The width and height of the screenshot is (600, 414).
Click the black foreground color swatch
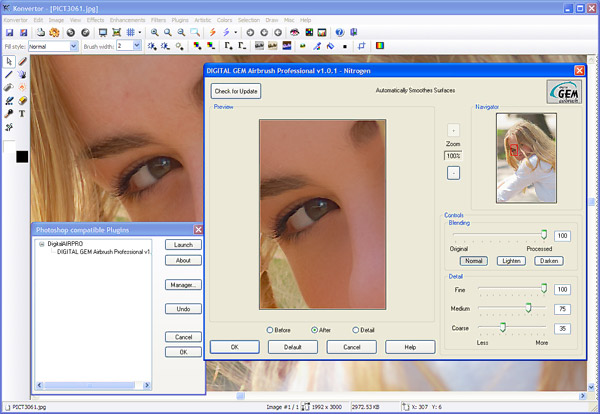[x=21, y=157]
